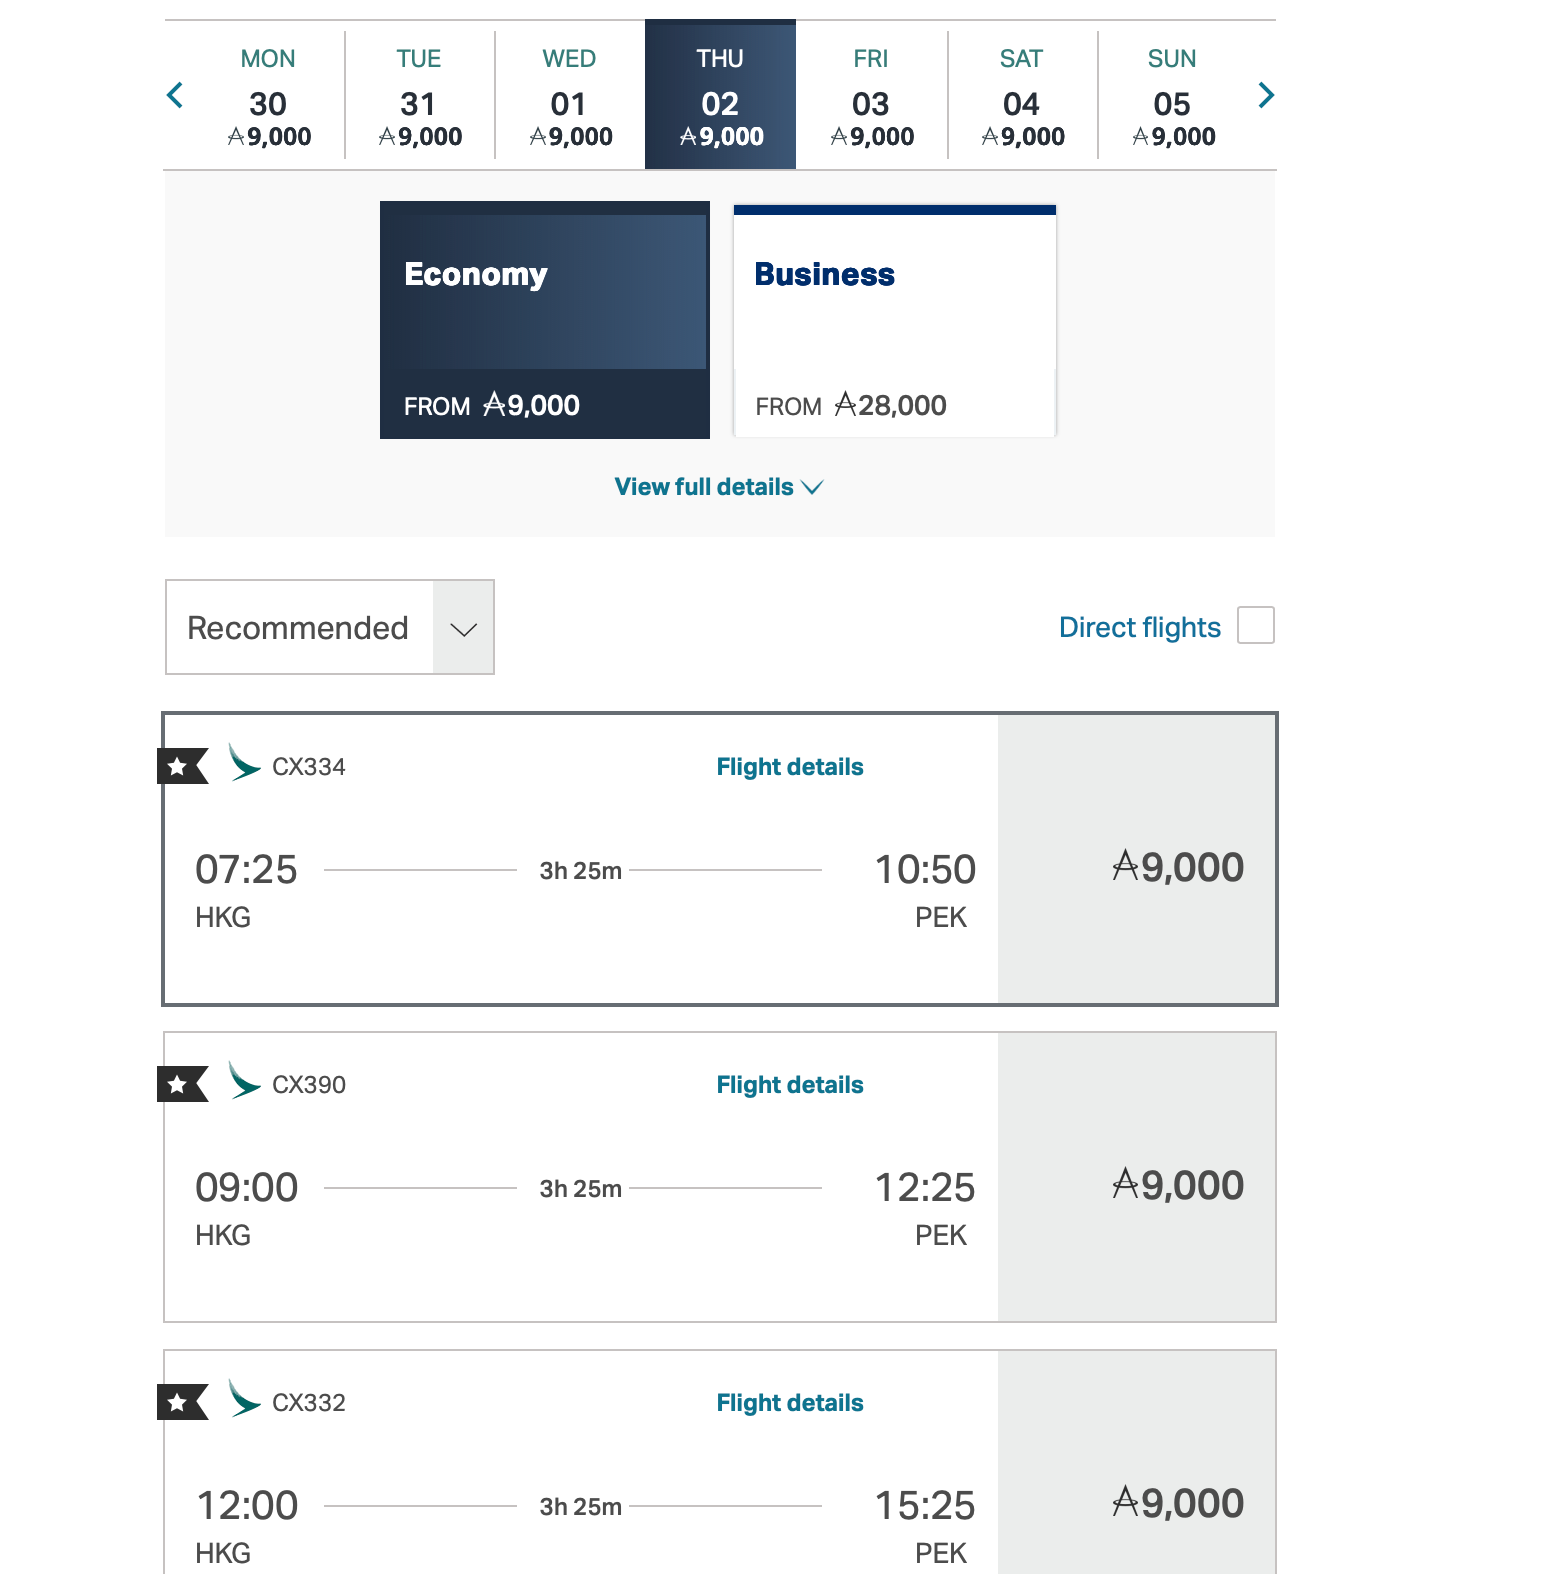Select the Economy cabin card

pyautogui.click(x=544, y=320)
